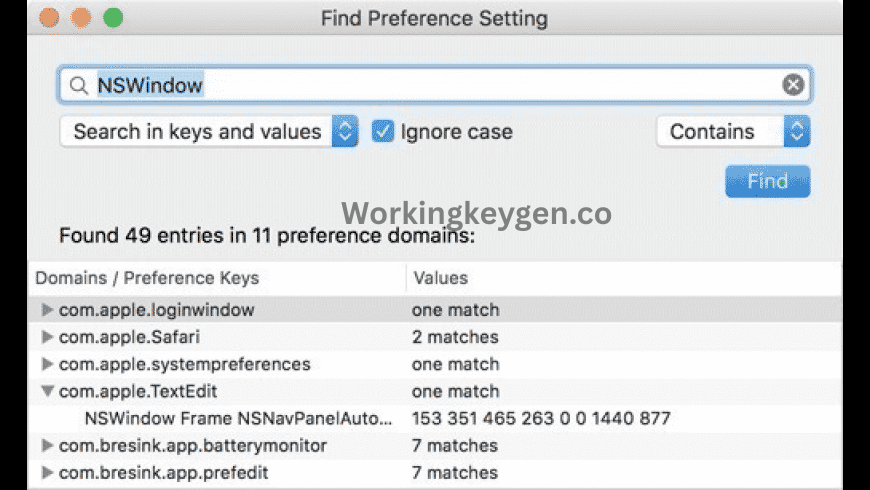The height and width of the screenshot is (490, 870).
Task: Minimize the window with the yellow button
Action: click(x=81, y=18)
